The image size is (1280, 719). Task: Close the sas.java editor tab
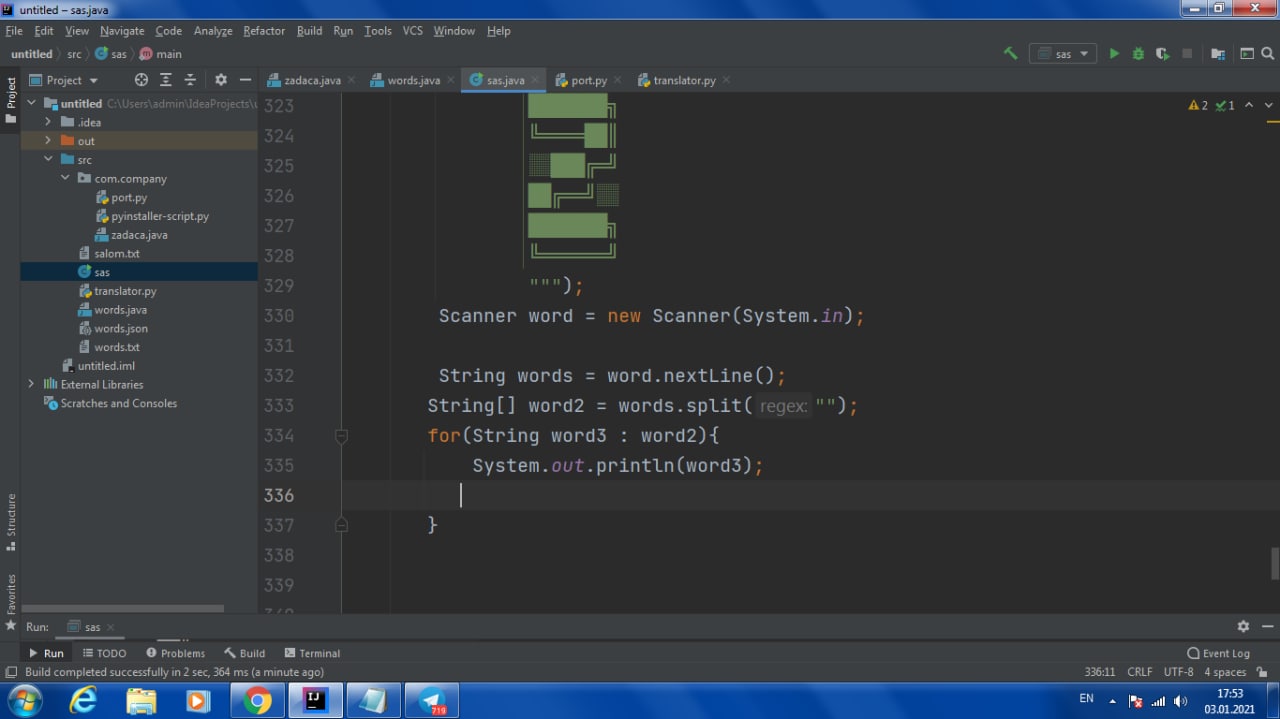pos(536,80)
